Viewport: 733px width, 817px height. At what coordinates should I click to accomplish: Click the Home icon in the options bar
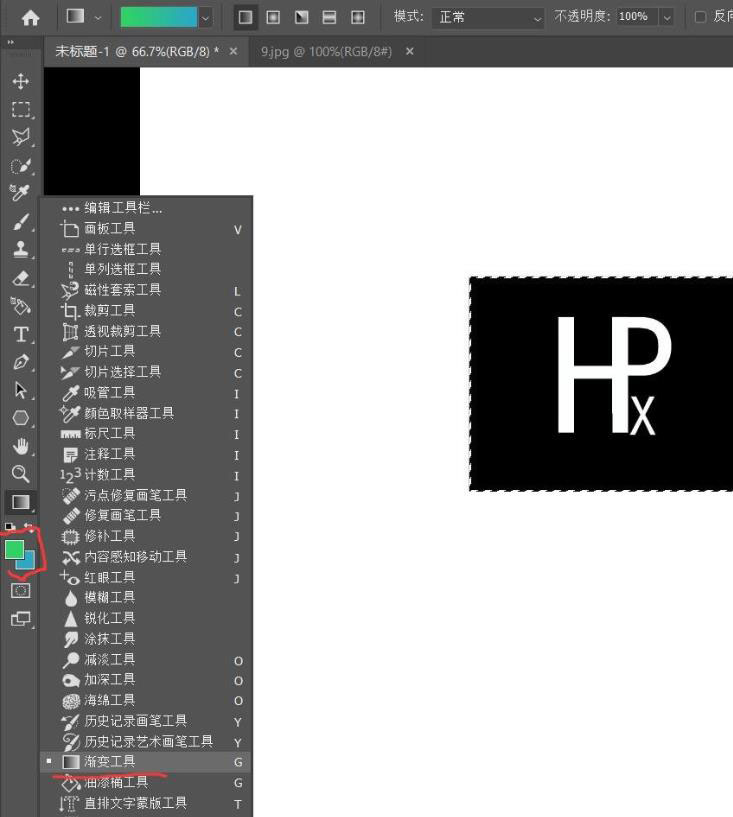tap(31, 17)
